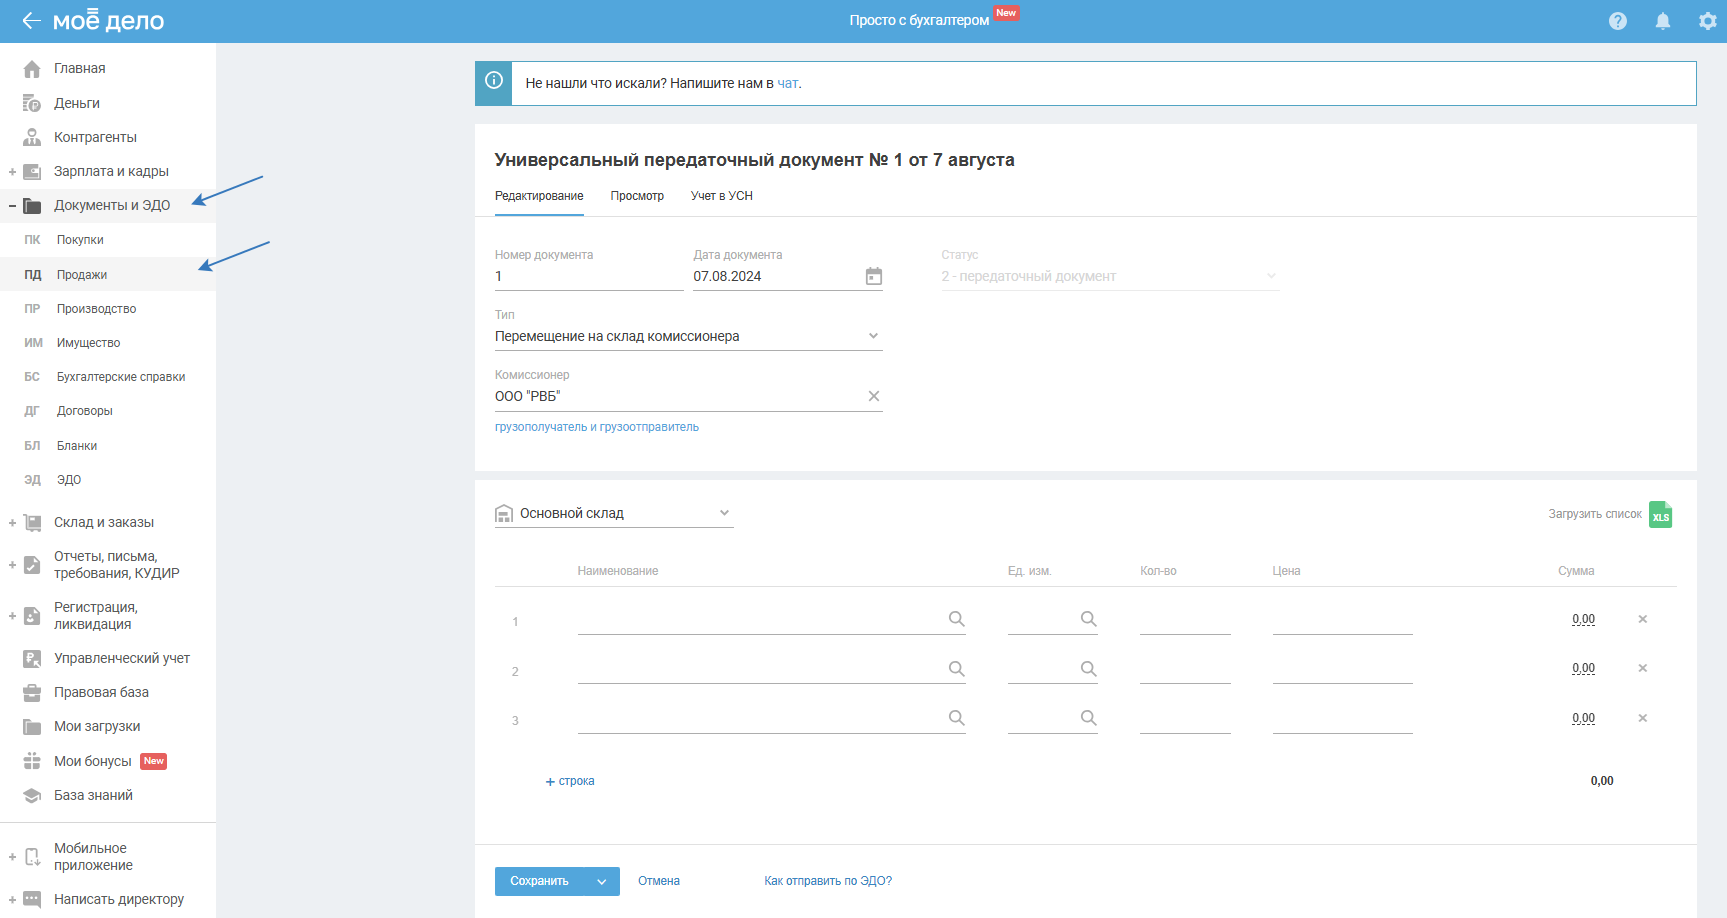
Task: Expand the Мобильное приложение section
Action: [x=12, y=857]
